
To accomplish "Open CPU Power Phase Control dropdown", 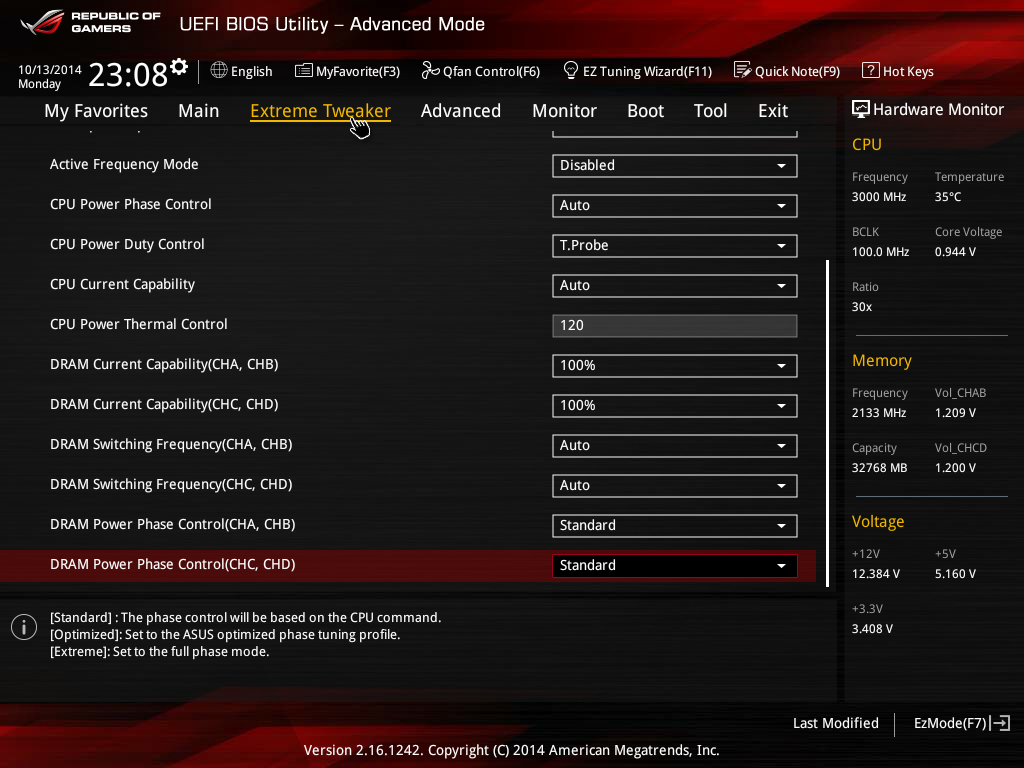I will pos(675,206).
